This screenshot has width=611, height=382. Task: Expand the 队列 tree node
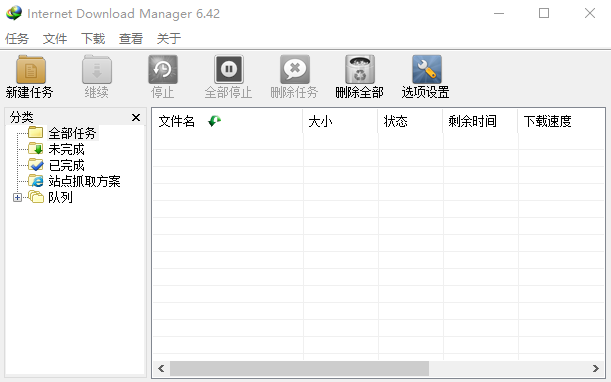coord(17,198)
